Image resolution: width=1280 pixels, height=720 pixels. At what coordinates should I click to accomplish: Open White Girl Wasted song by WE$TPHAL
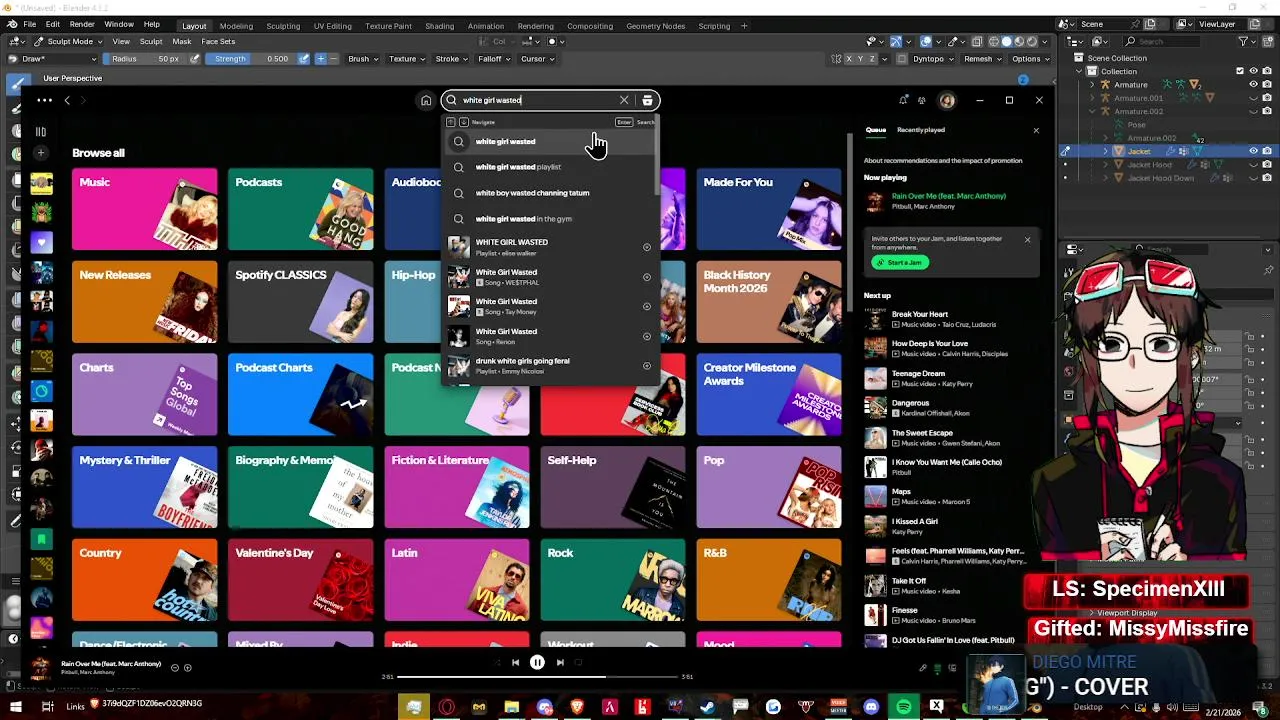click(548, 277)
